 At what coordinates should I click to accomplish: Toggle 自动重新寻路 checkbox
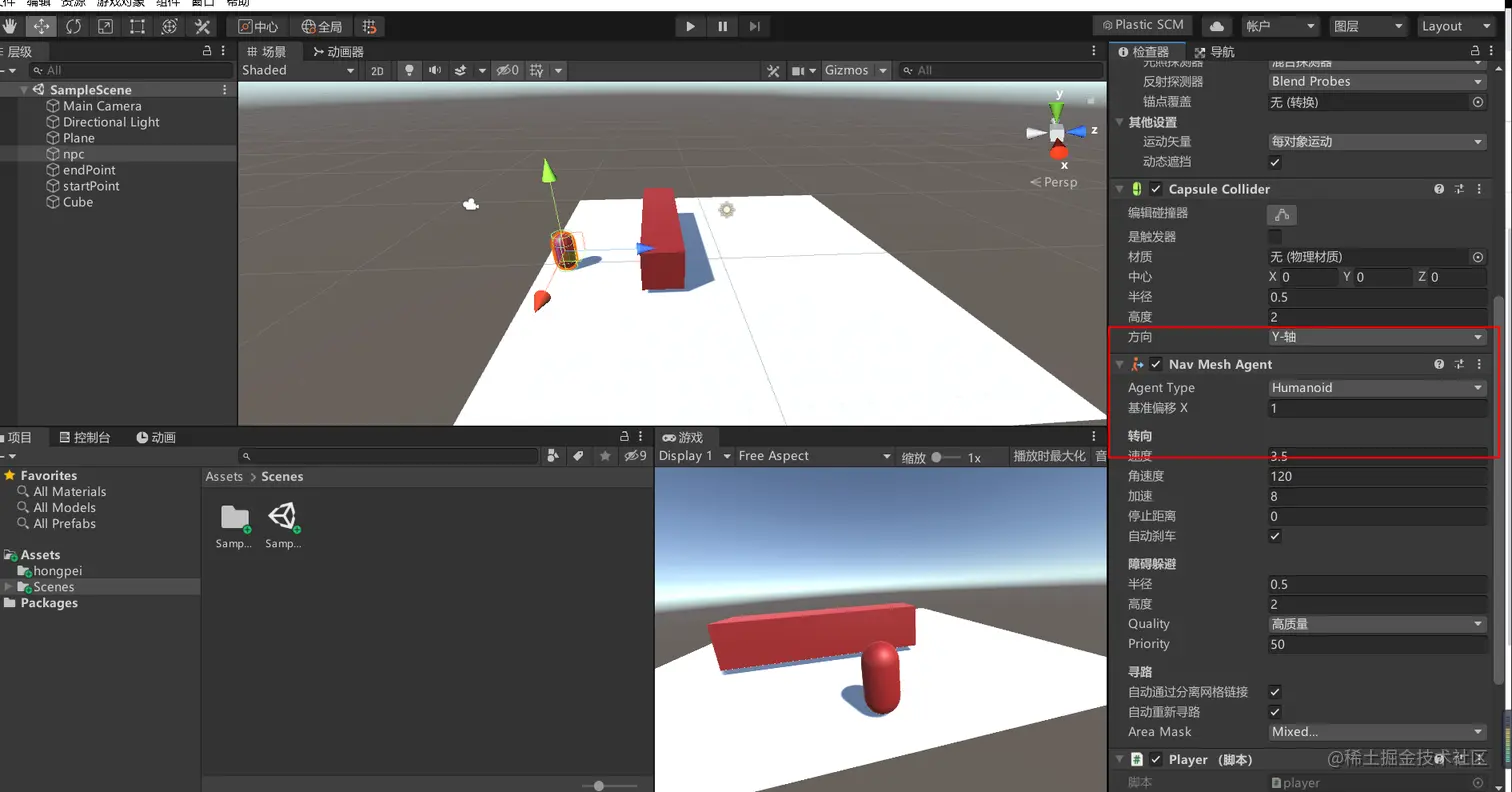pyautogui.click(x=1275, y=712)
